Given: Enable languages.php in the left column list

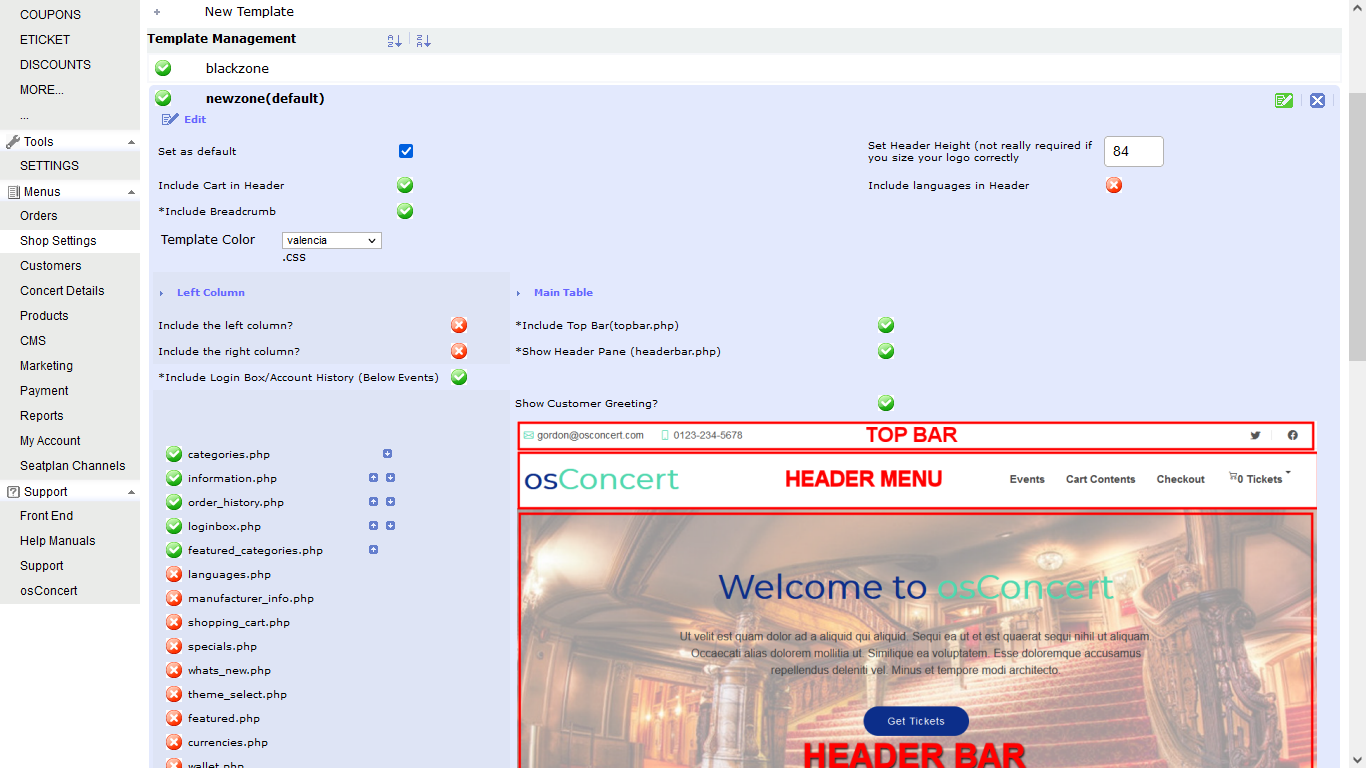Looking at the screenshot, I should click(x=172, y=574).
